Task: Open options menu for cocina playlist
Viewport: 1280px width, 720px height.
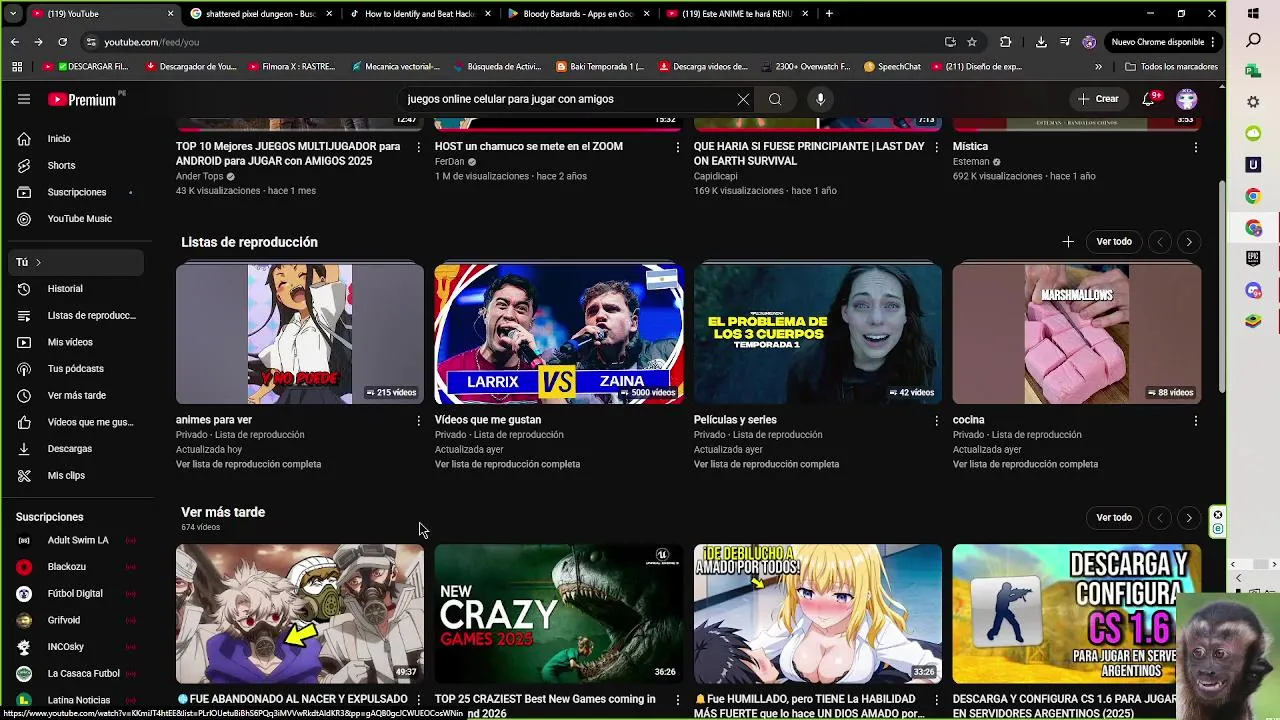Action: (x=1196, y=421)
